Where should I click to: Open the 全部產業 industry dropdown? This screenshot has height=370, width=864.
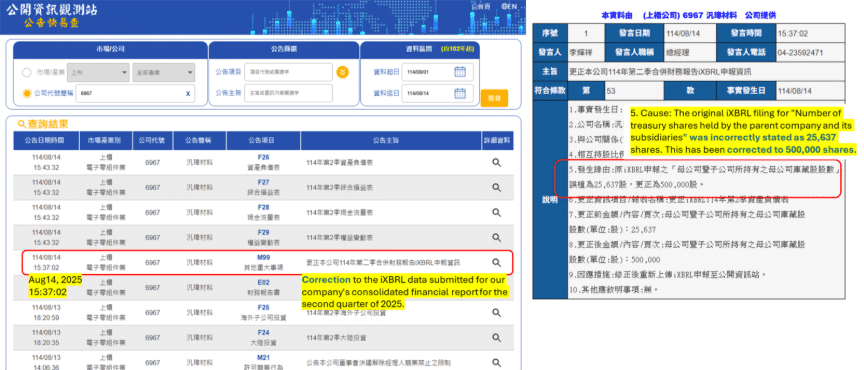click(164, 72)
